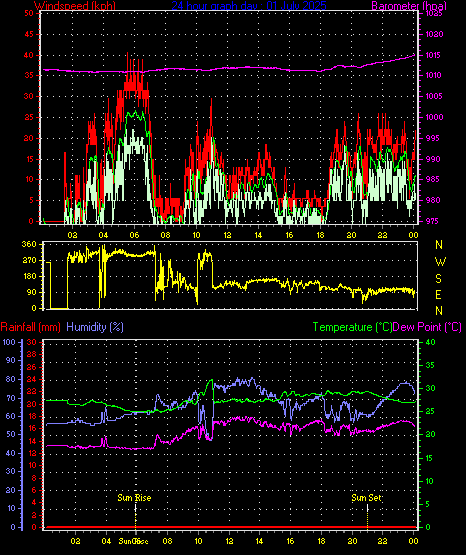Click "1010" on the barometer axis
Viewport: 466px width, 555px height.
434,75
